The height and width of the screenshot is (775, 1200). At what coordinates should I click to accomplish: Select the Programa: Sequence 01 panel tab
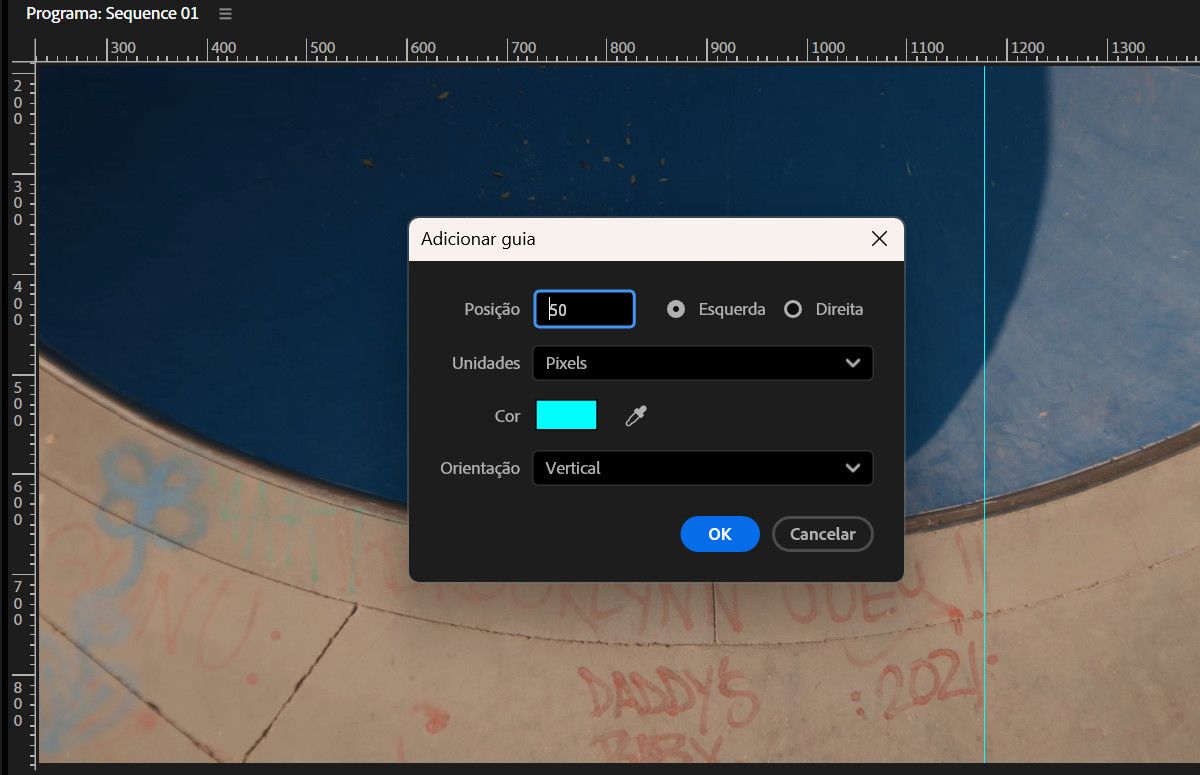click(x=112, y=14)
